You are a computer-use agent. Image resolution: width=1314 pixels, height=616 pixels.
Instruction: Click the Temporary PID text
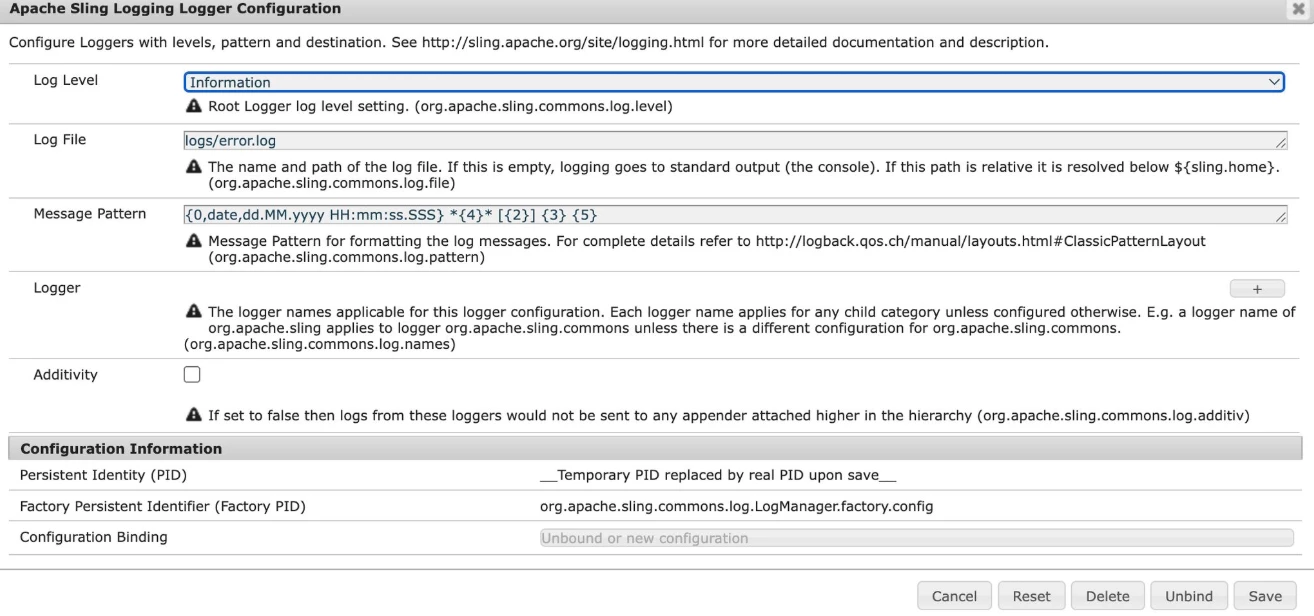click(718, 475)
